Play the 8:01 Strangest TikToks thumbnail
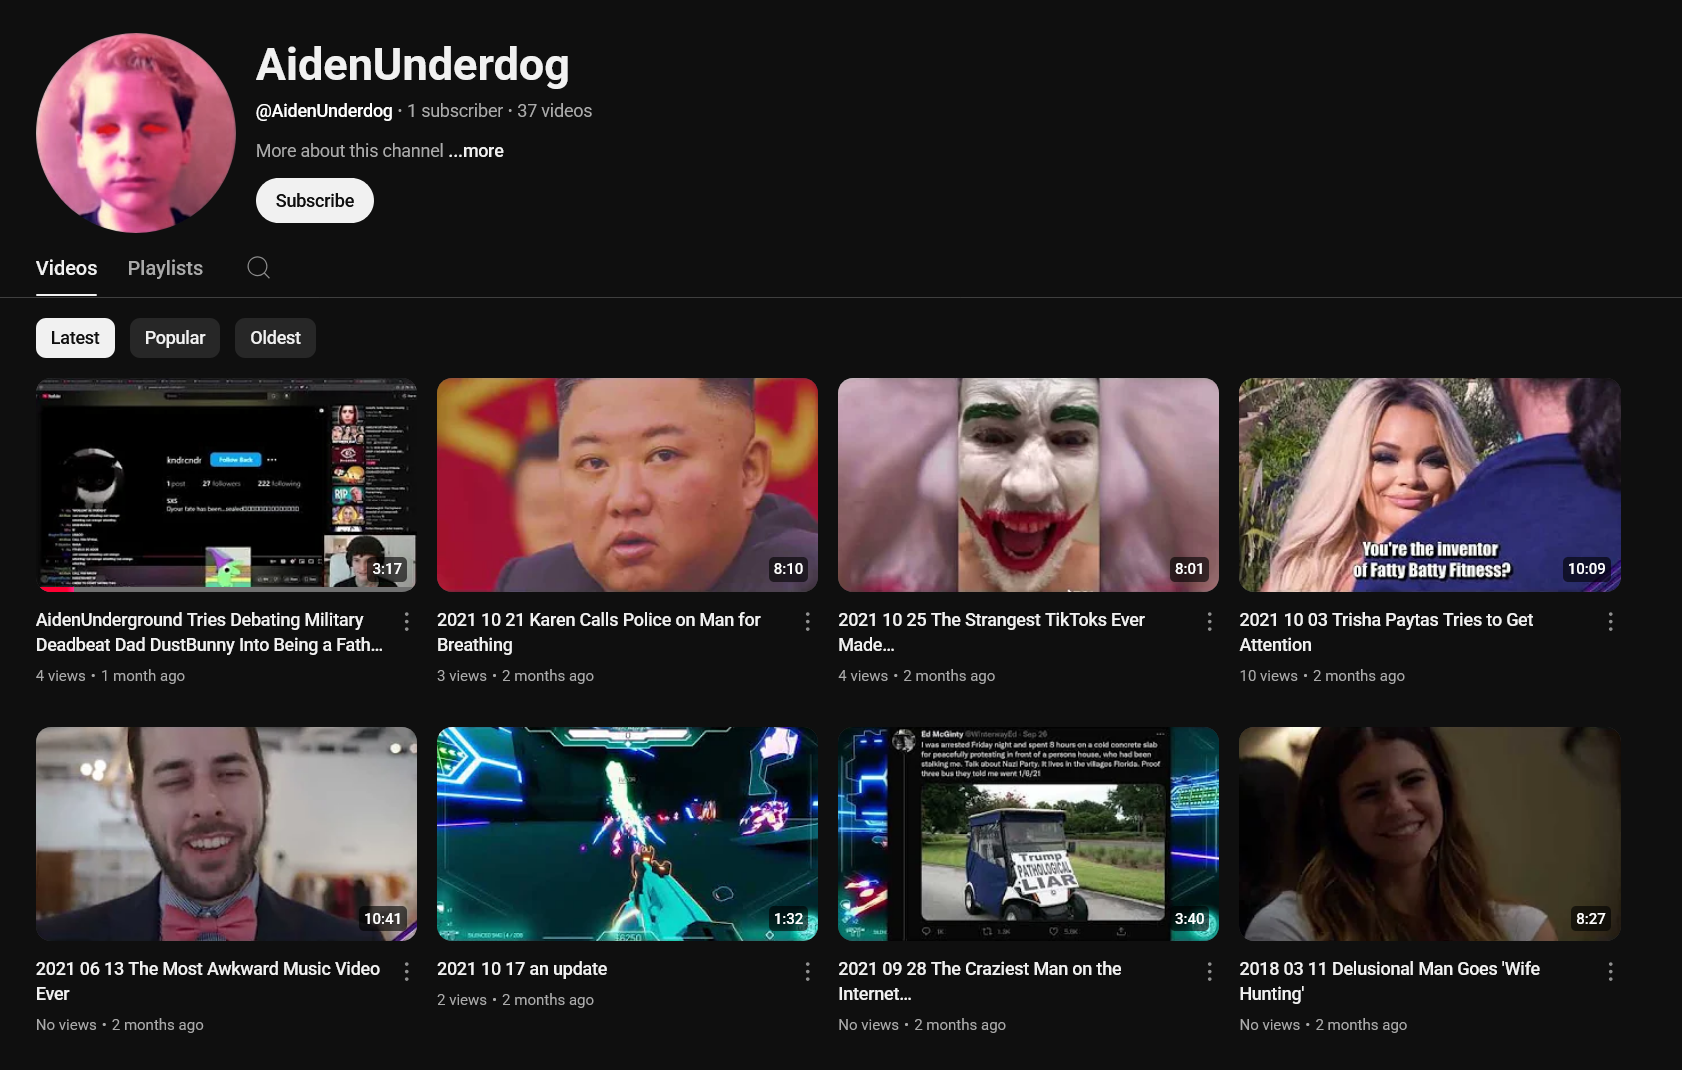This screenshot has width=1682, height=1070. pos(1028,485)
